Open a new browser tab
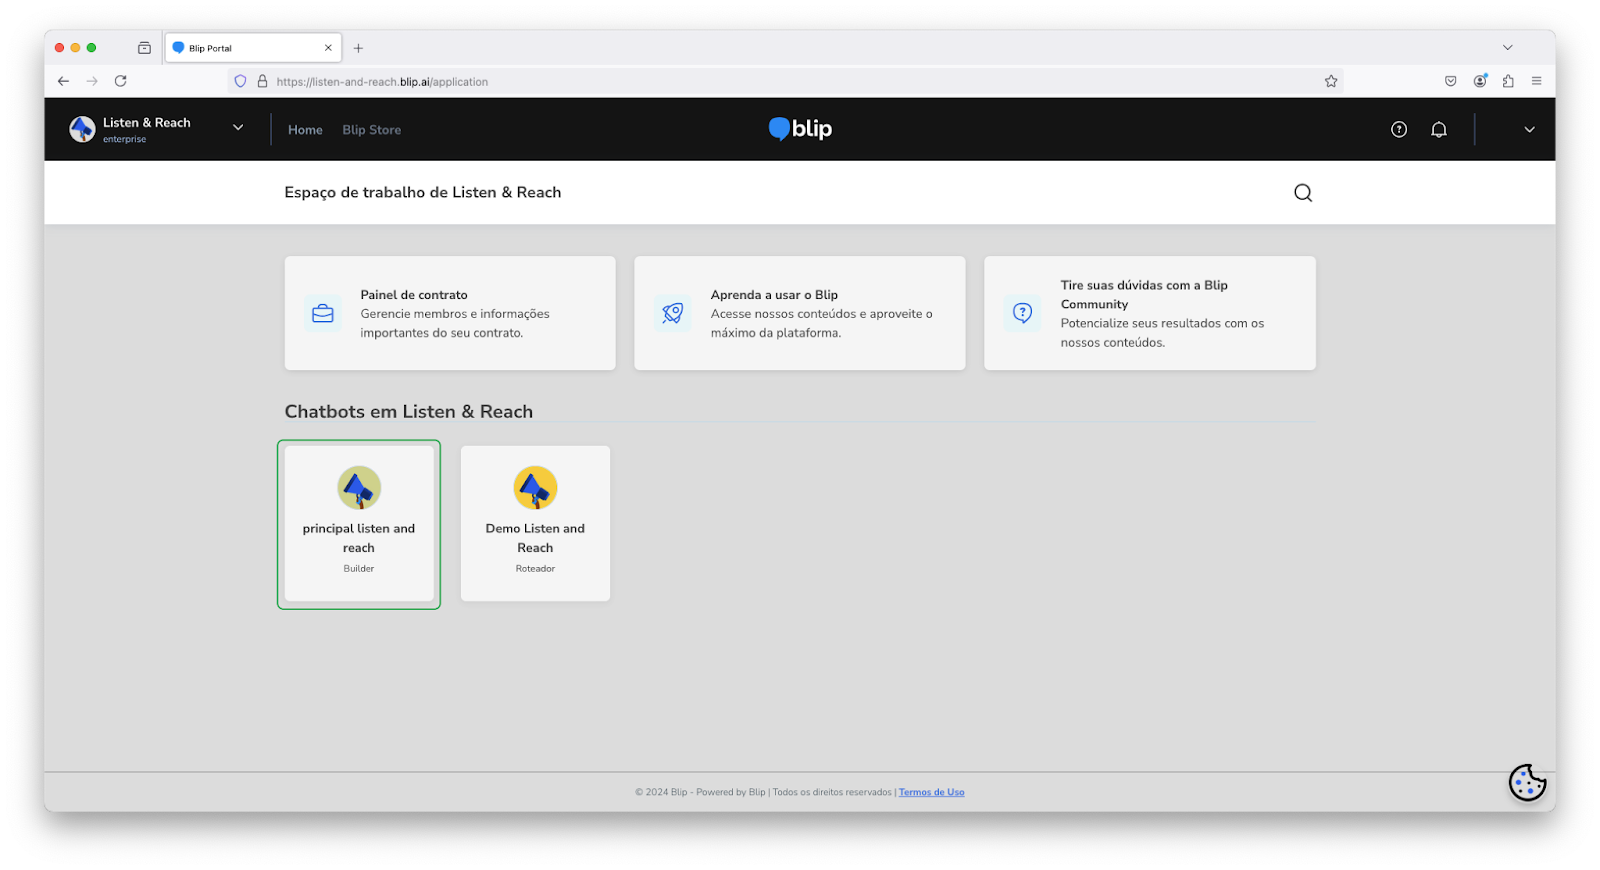1600x870 pixels. click(358, 48)
